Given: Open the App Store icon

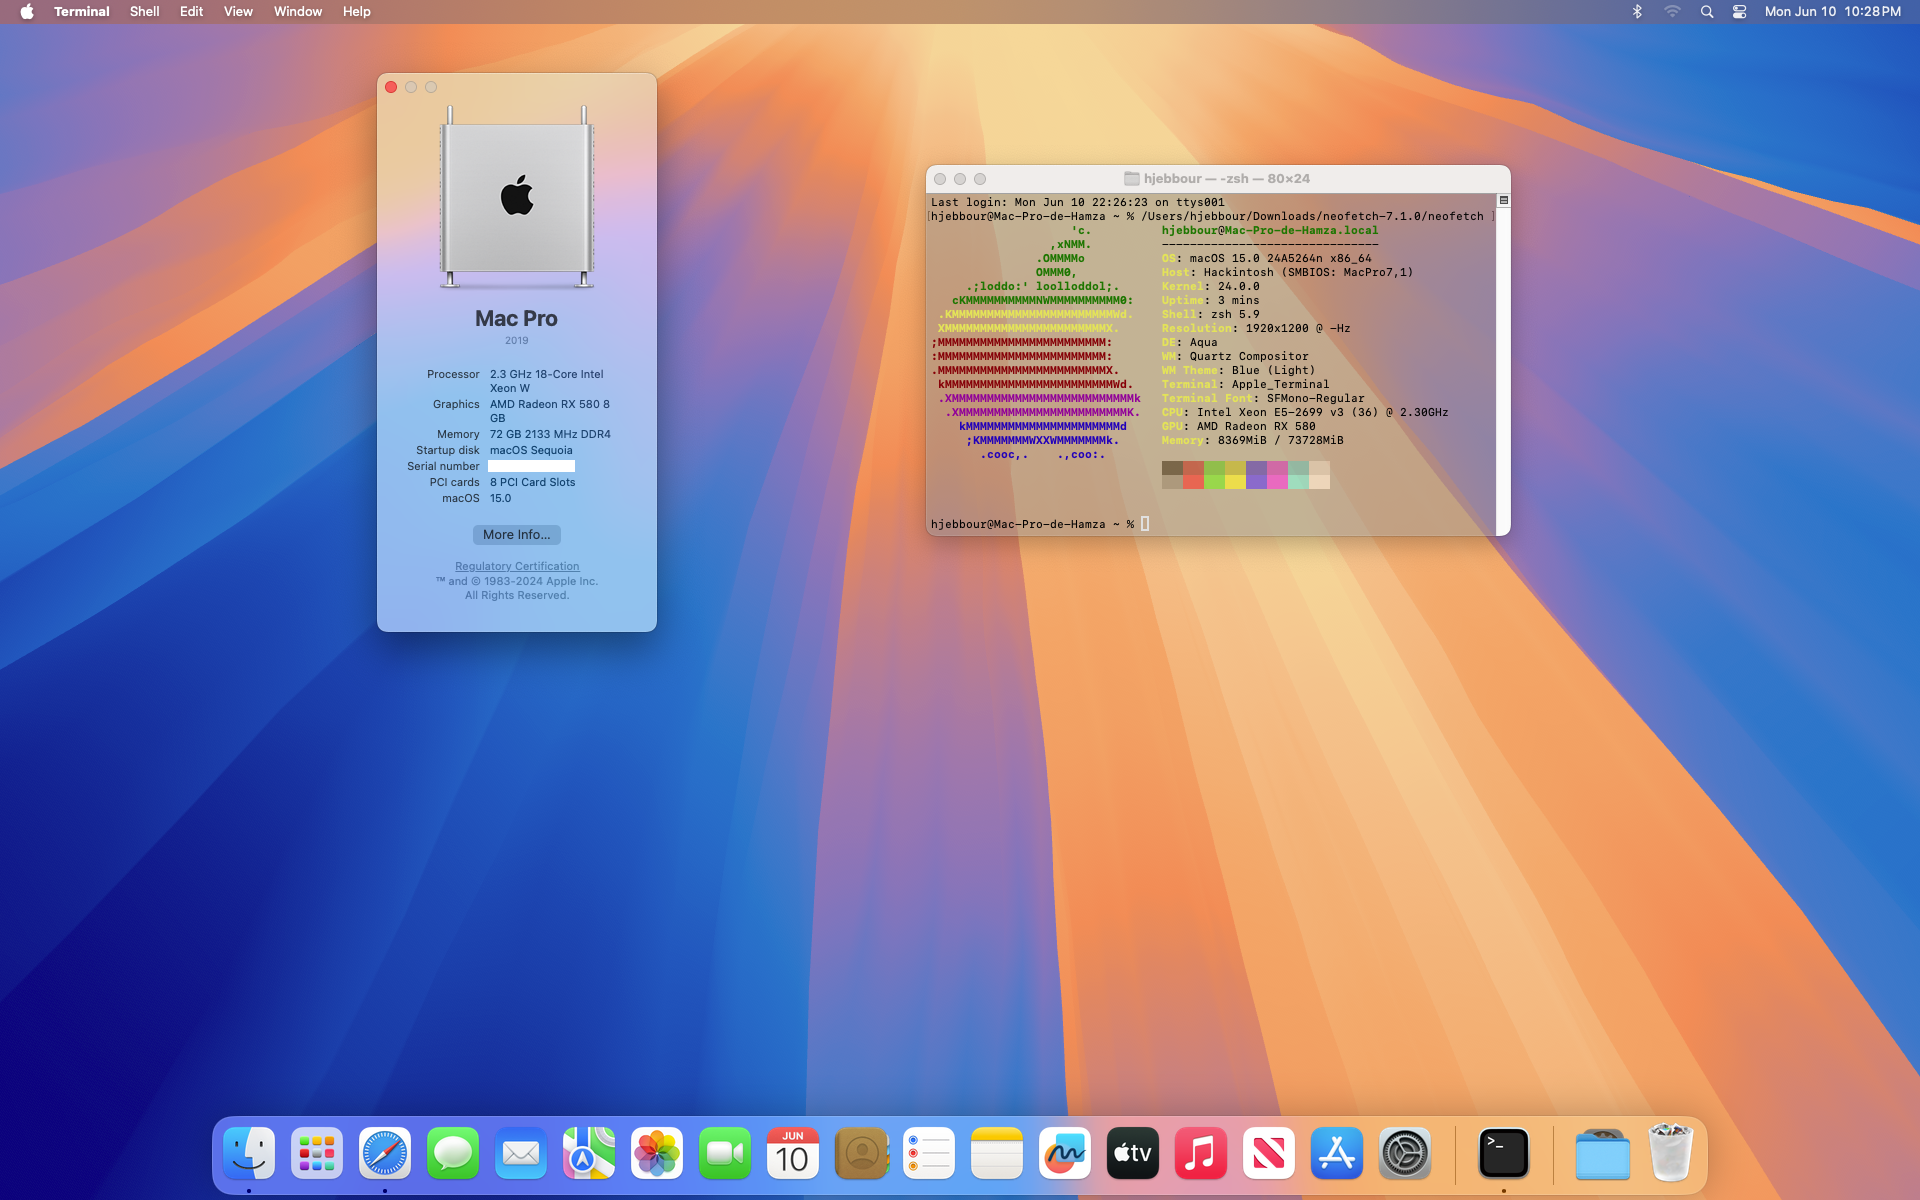Looking at the screenshot, I should (x=1337, y=1154).
